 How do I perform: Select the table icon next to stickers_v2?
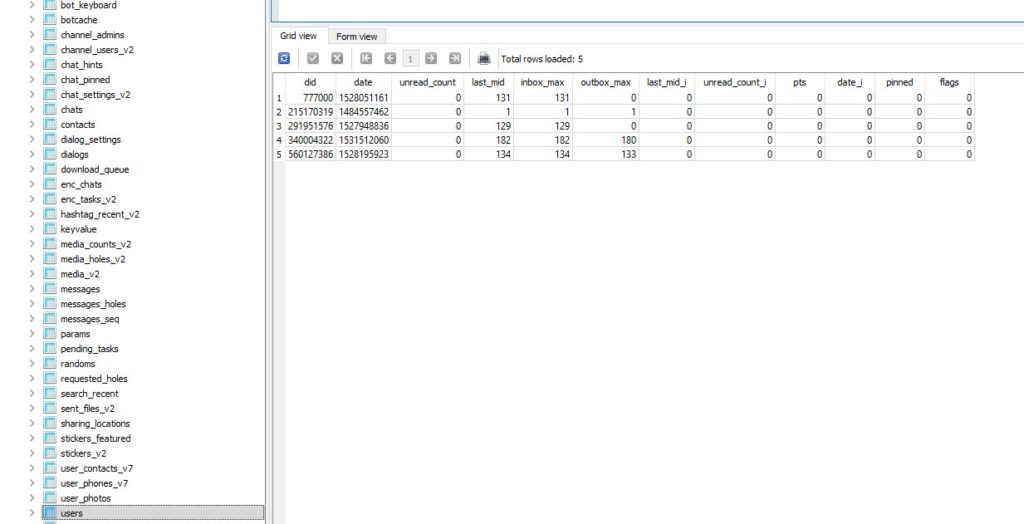coord(50,453)
